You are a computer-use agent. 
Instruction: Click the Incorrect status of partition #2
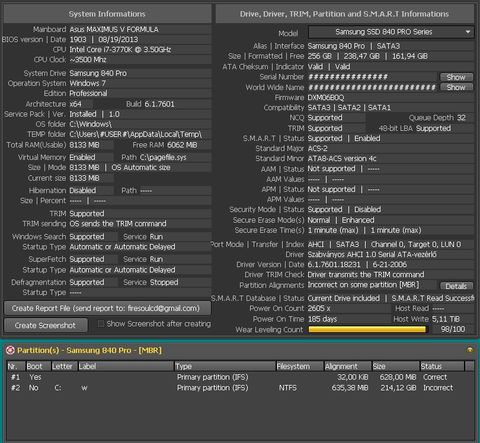tap(438, 388)
